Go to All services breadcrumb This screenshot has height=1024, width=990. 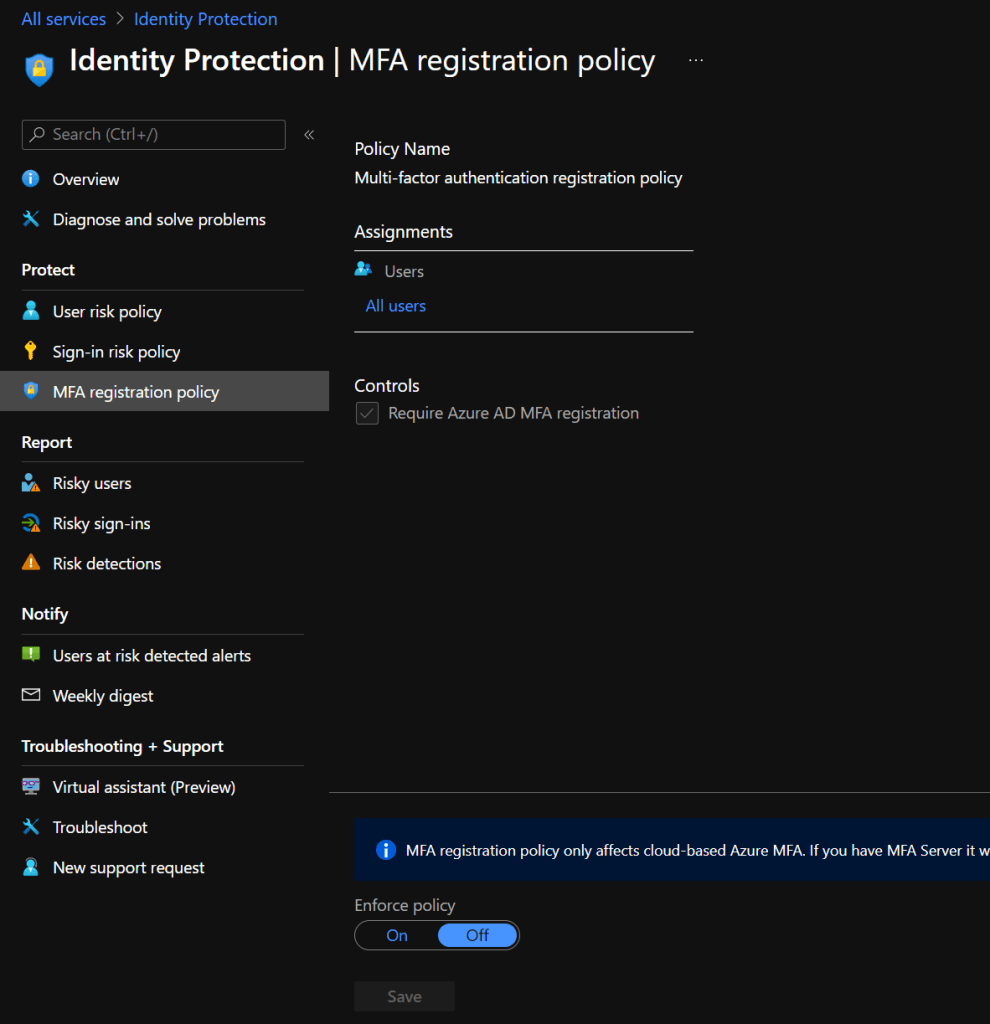coord(64,19)
